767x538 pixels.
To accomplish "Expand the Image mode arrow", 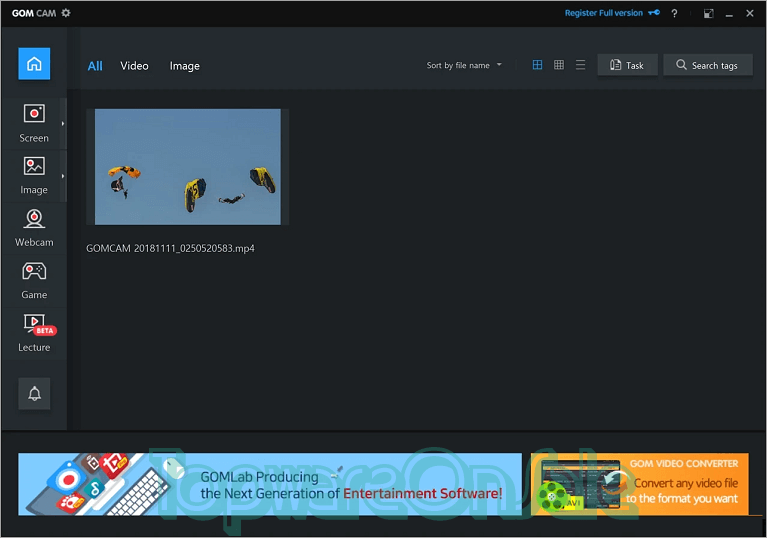I will (63, 176).
